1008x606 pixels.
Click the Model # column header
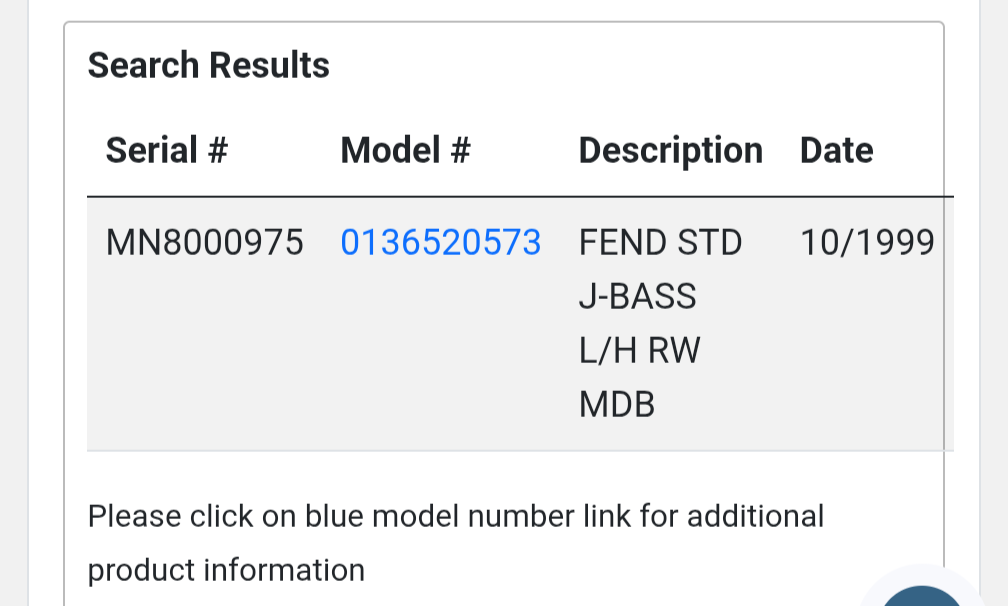coord(405,150)
